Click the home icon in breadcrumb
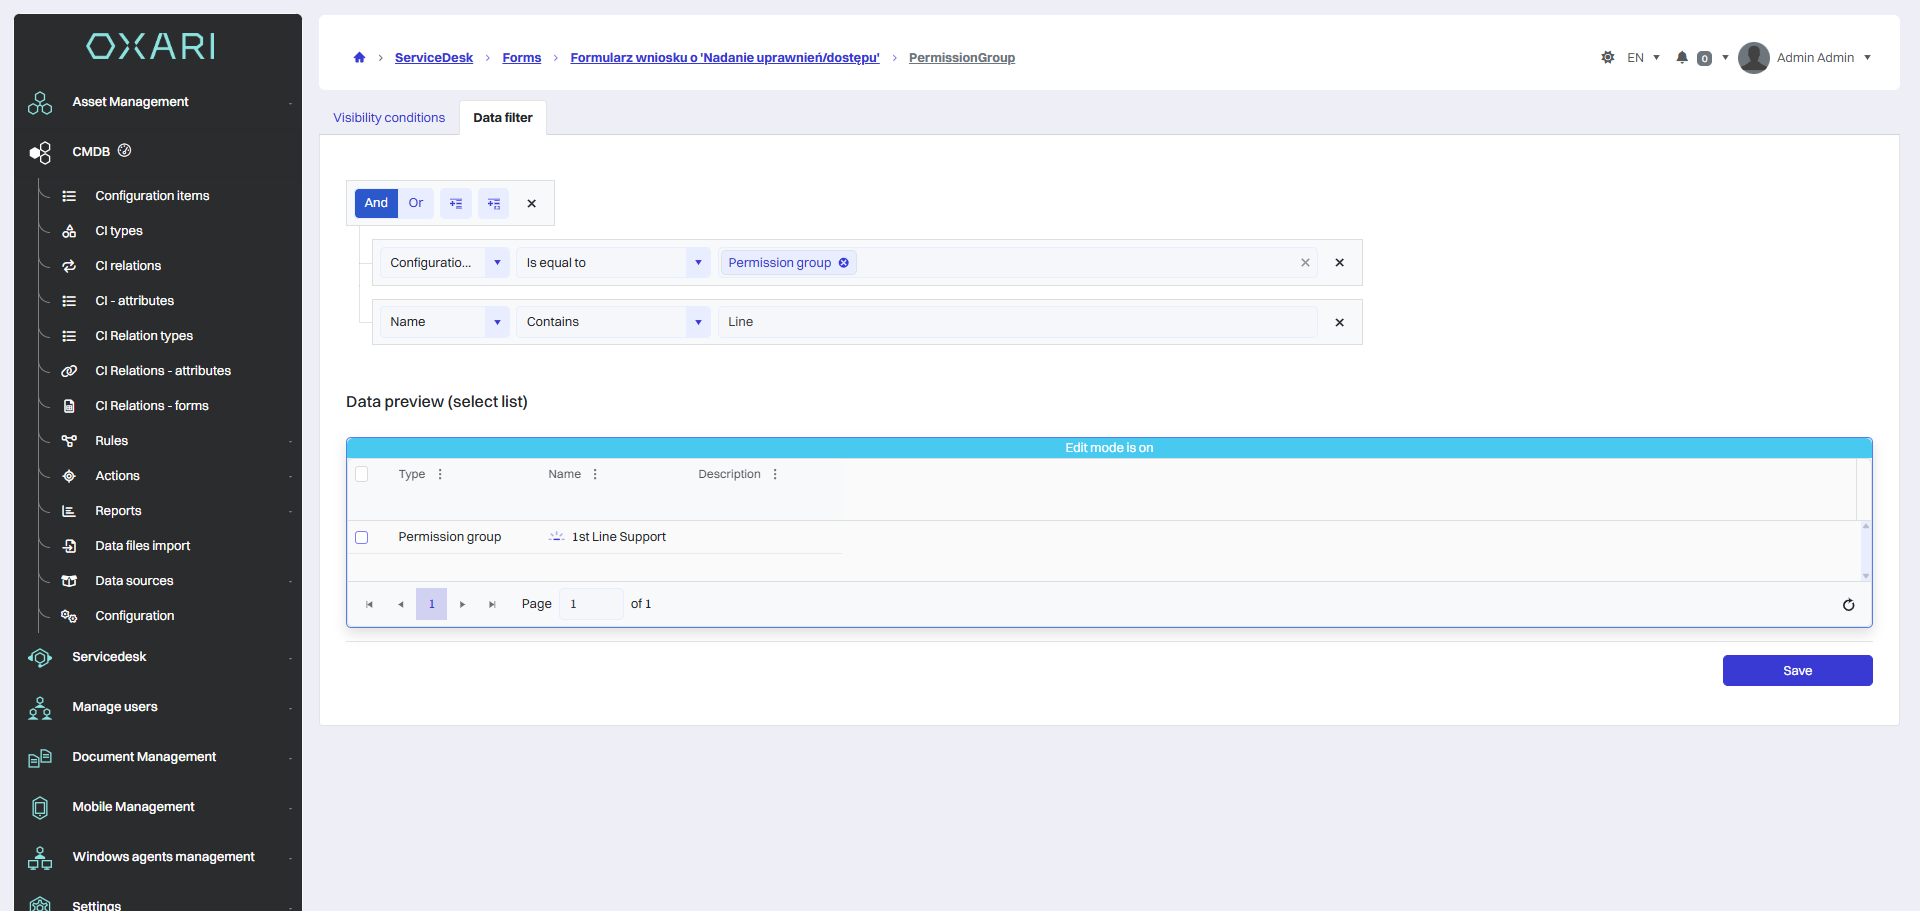This screenshot has width=1920, height=911. tap(359, 58)
